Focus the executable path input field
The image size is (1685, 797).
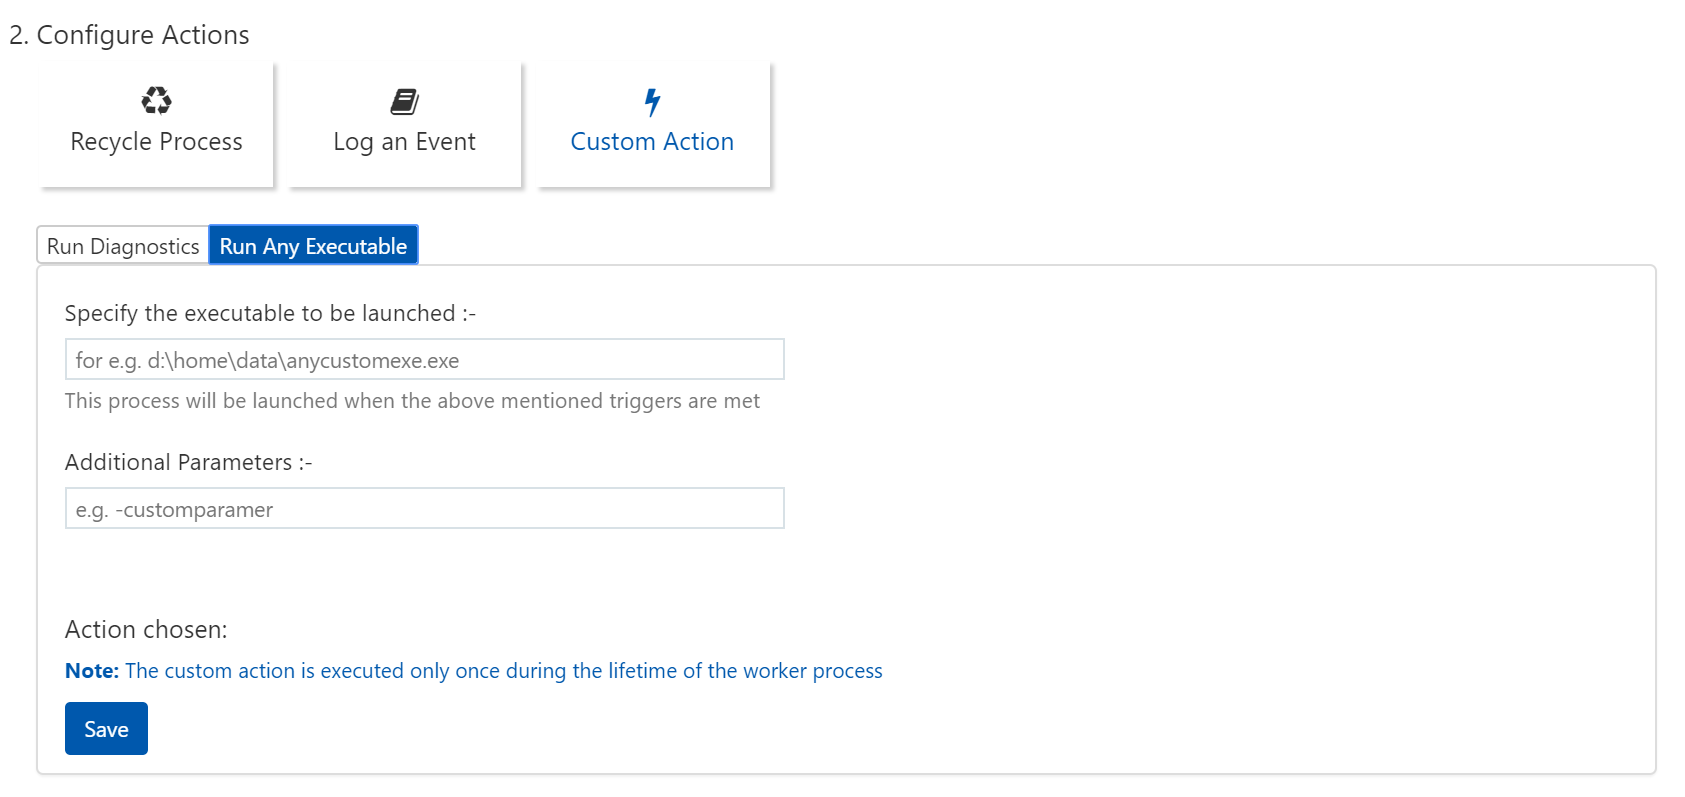pyautogui.click(x=424, y=360)
